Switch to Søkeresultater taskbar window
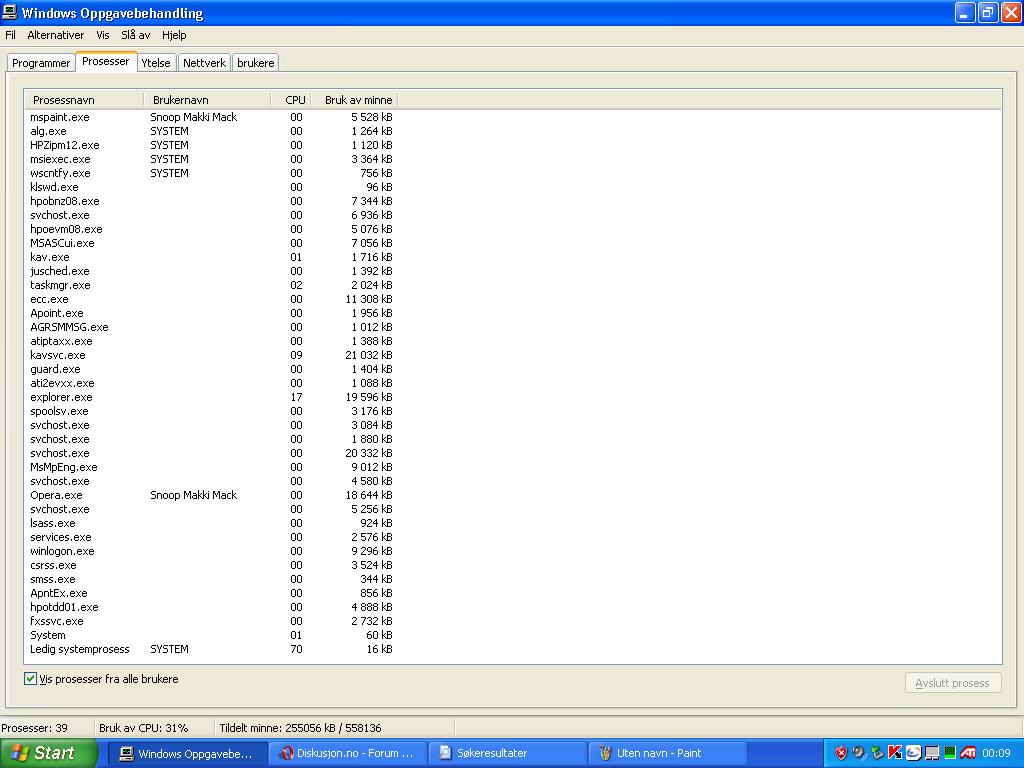Image resolution: width=1024 pixels, height=768 pixels. point(507,753)
